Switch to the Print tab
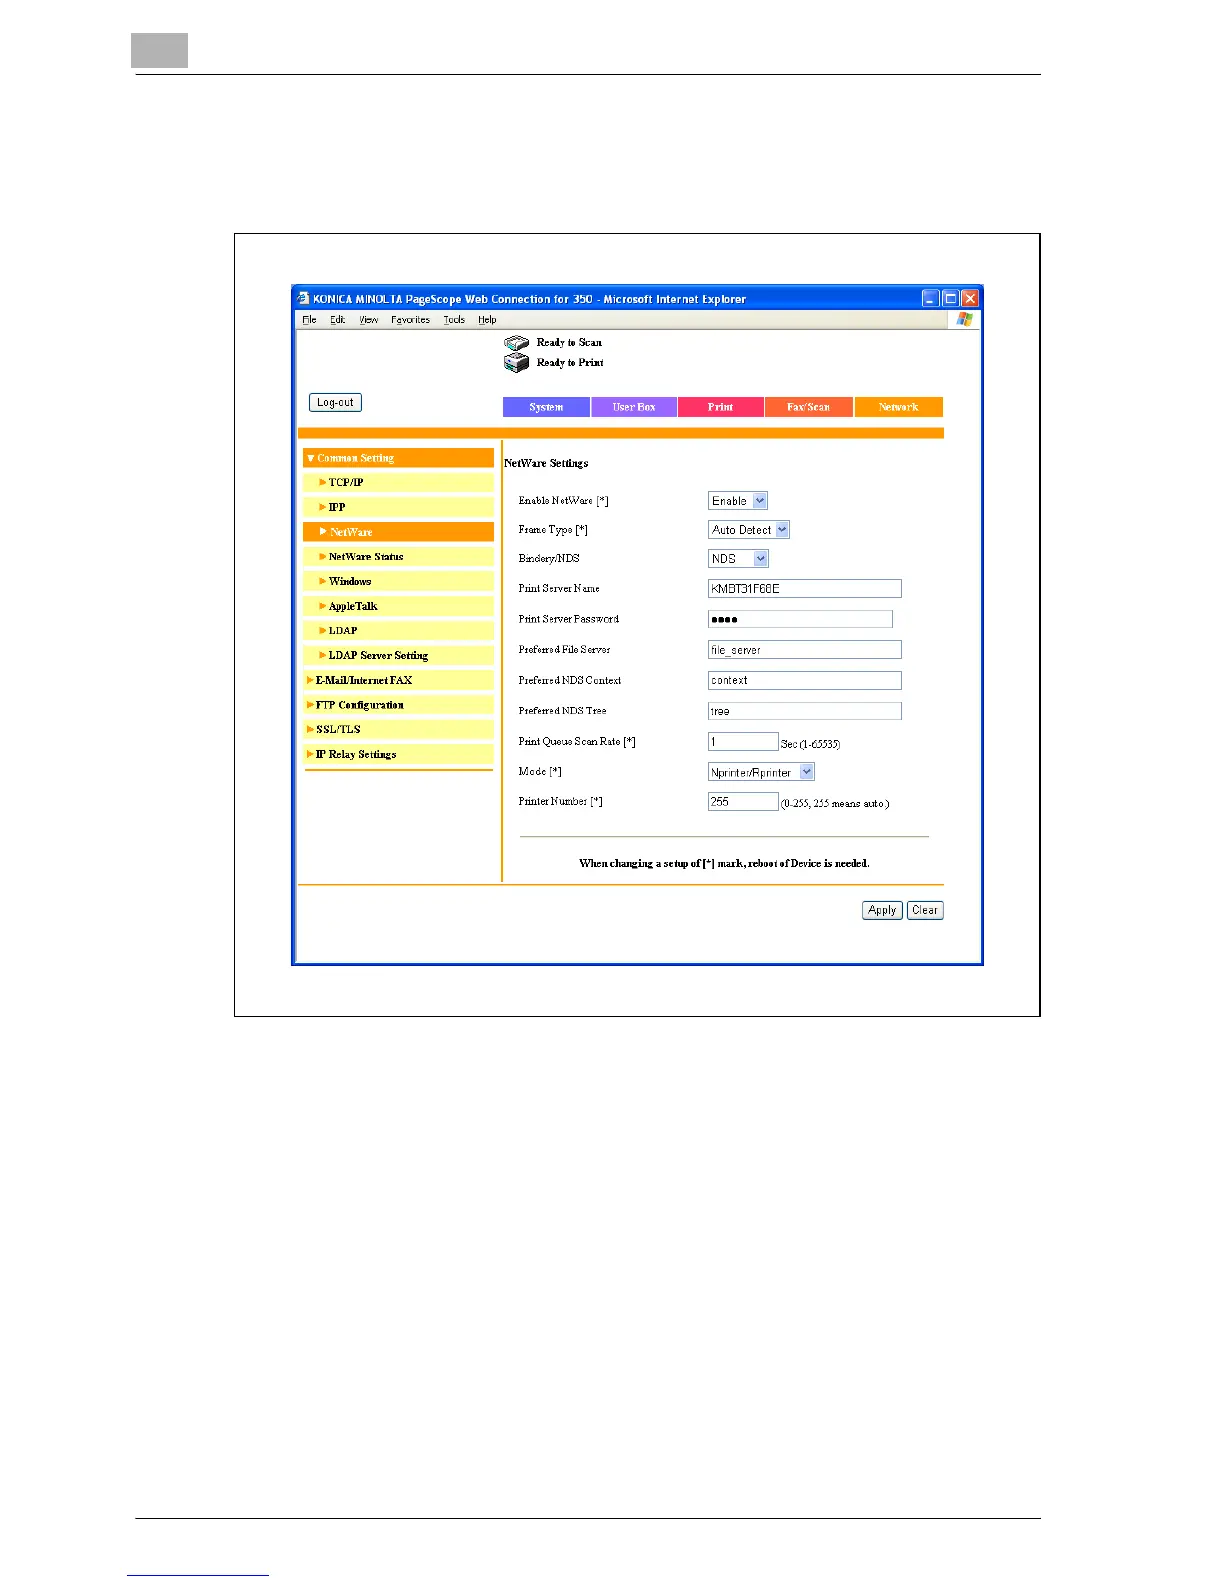This screenshot has width=1224, height=1584. click(x=721, y=407)
